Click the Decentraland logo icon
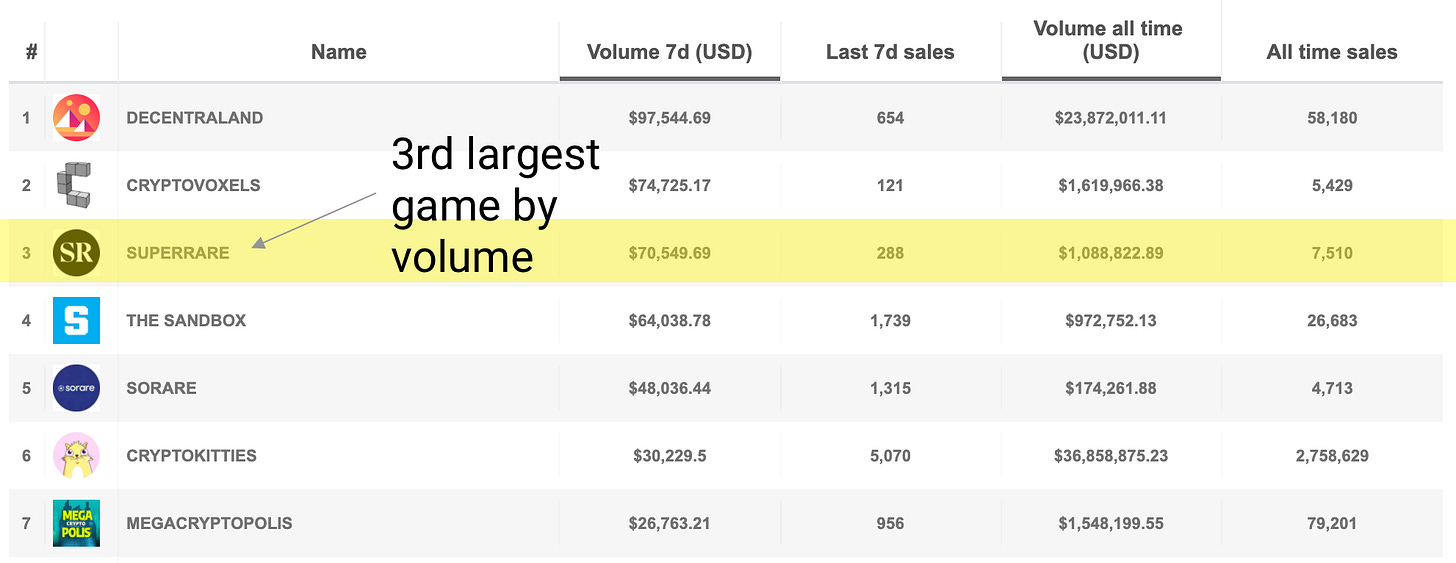1456x563 pixels. tap(76, 118)
